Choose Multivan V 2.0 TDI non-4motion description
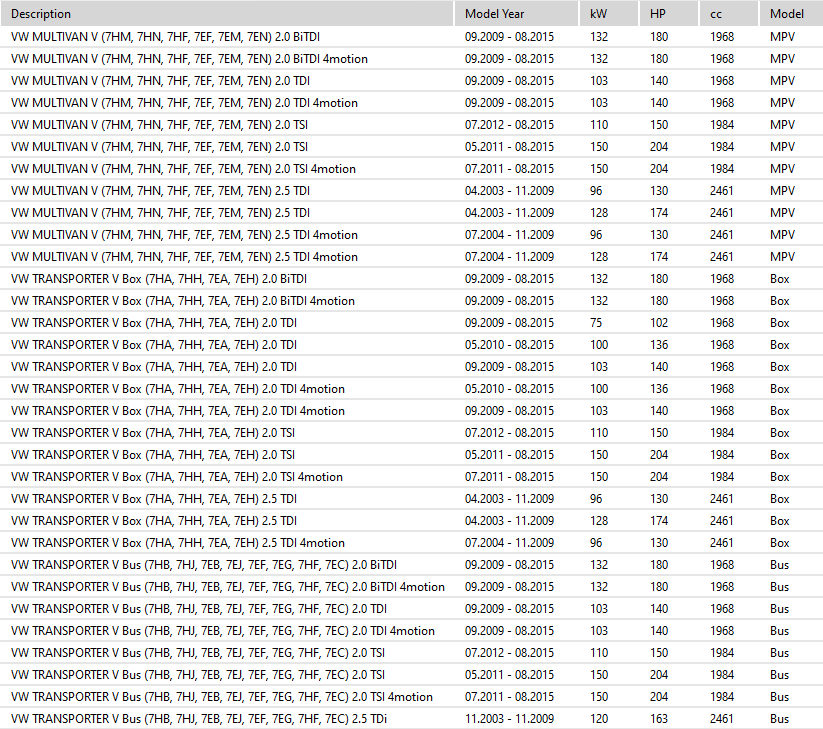 [x=160, y=81]
